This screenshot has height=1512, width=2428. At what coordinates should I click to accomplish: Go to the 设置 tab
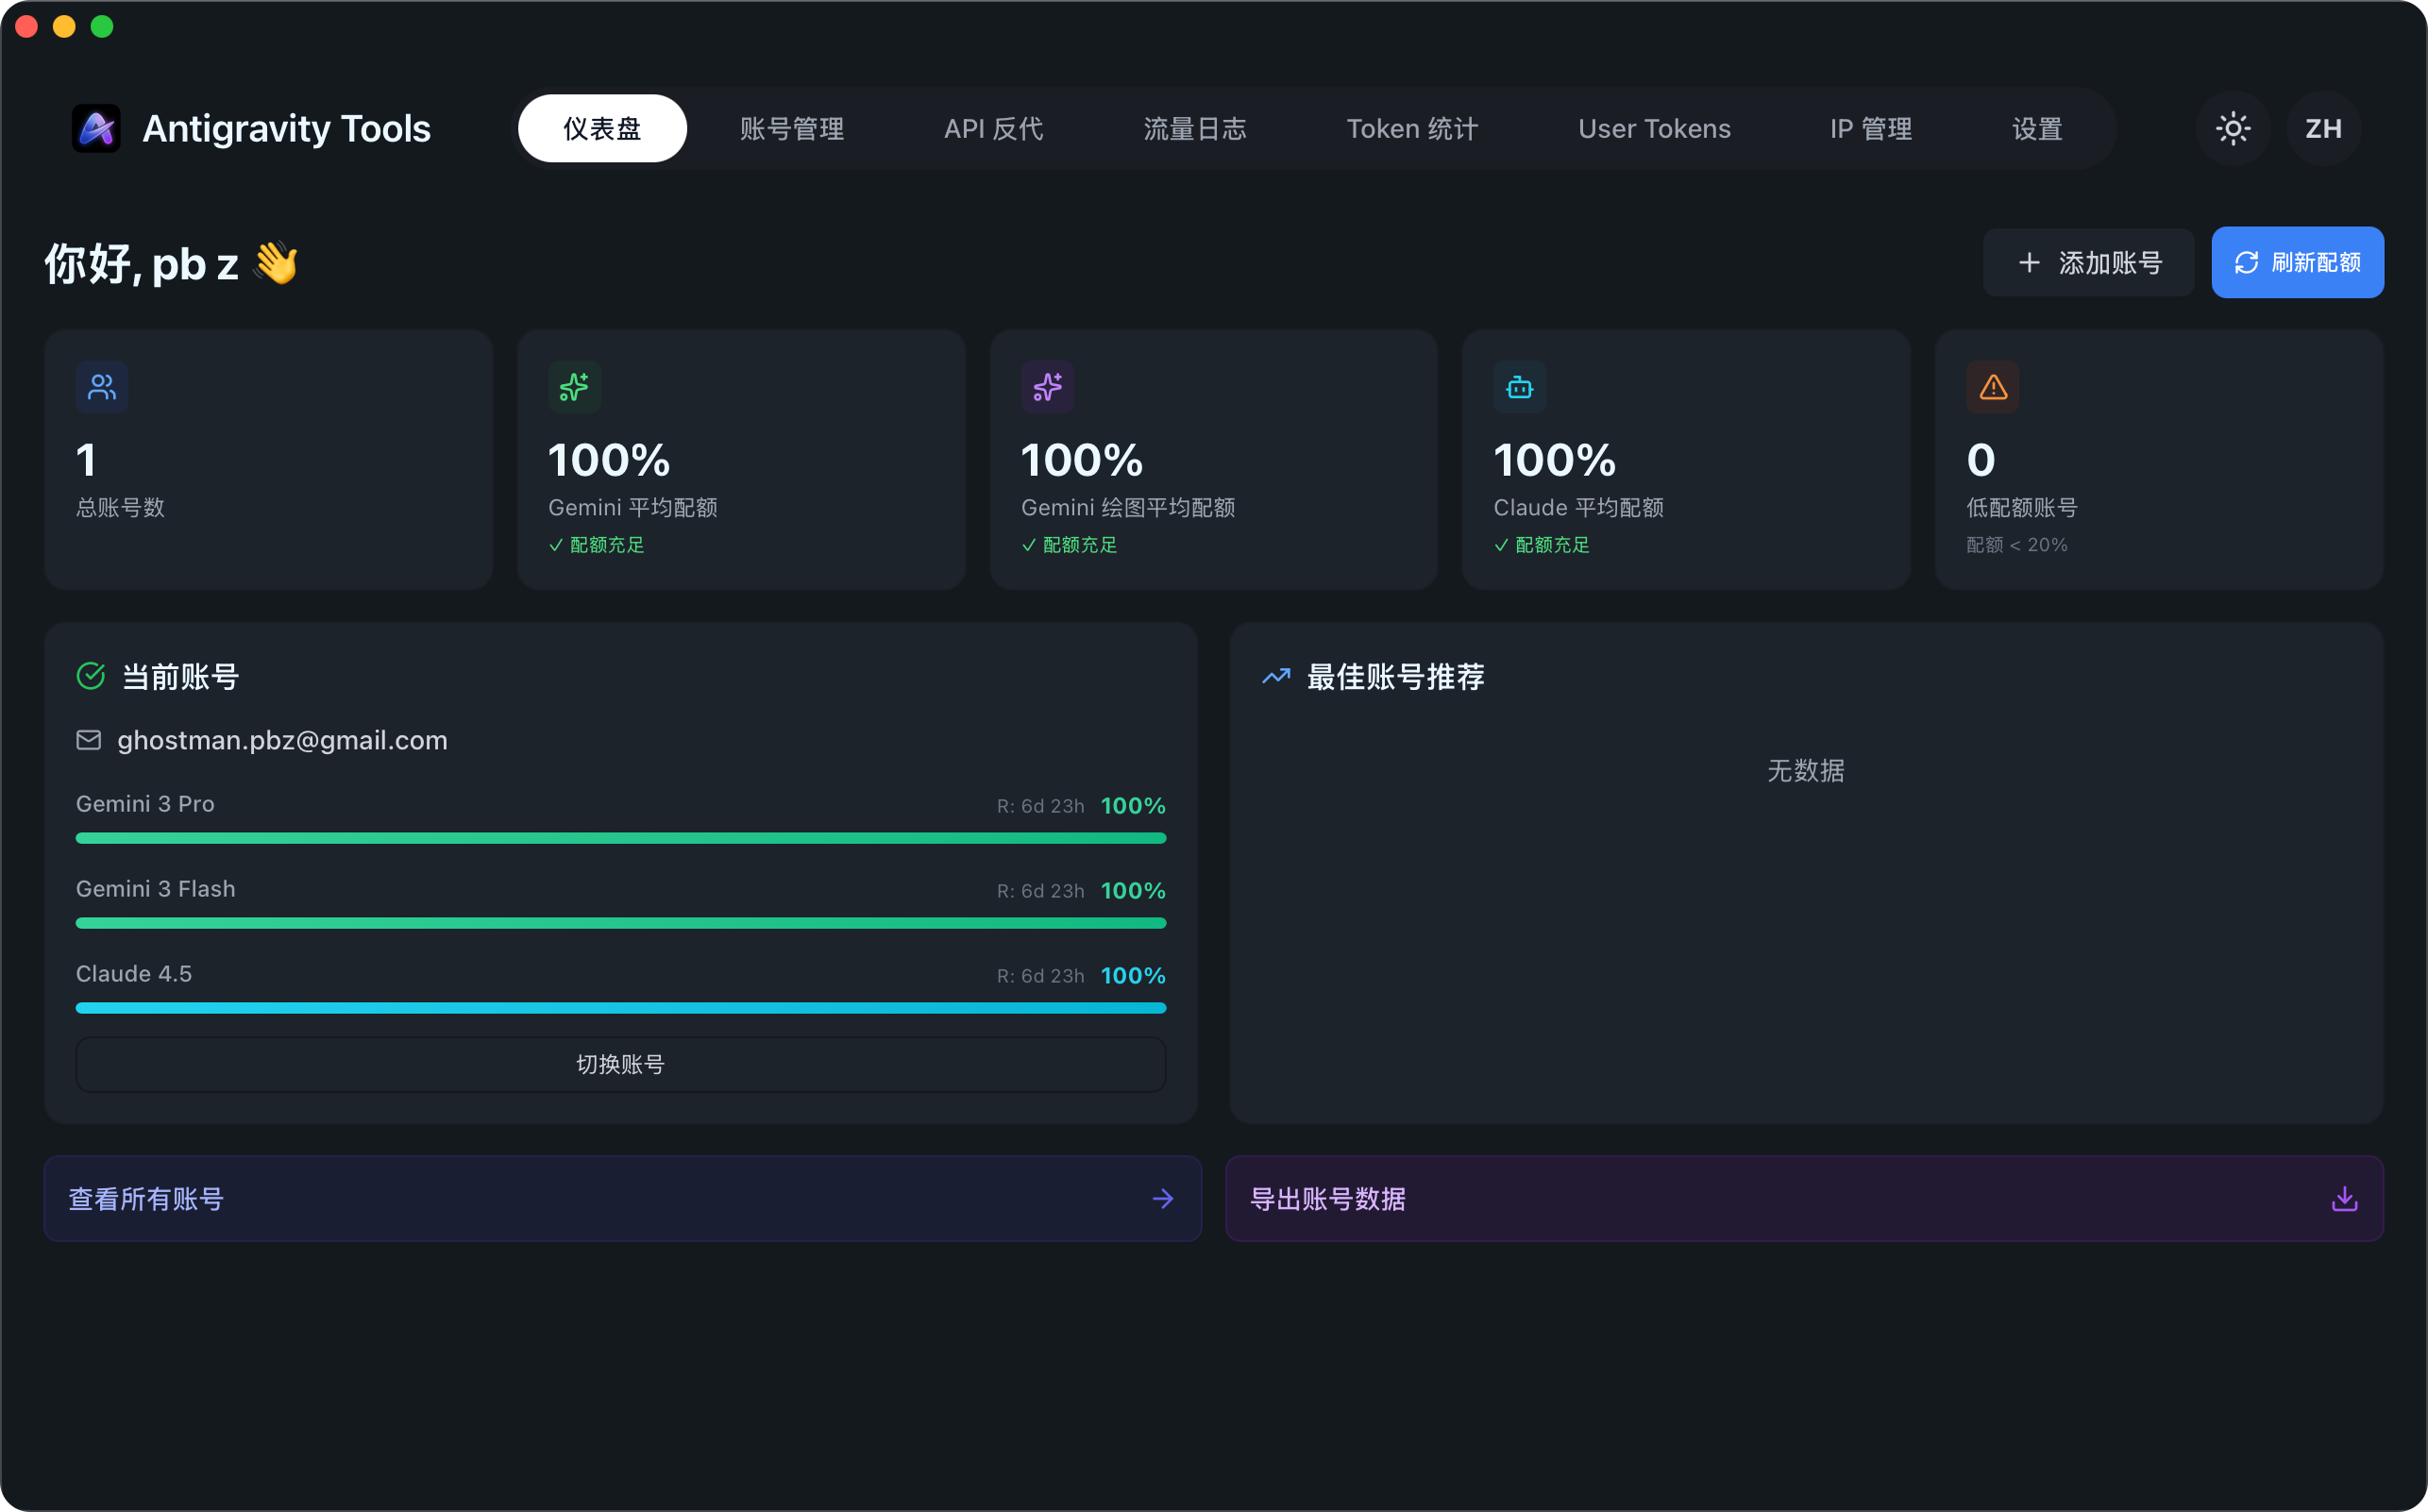coord(2037,129)
